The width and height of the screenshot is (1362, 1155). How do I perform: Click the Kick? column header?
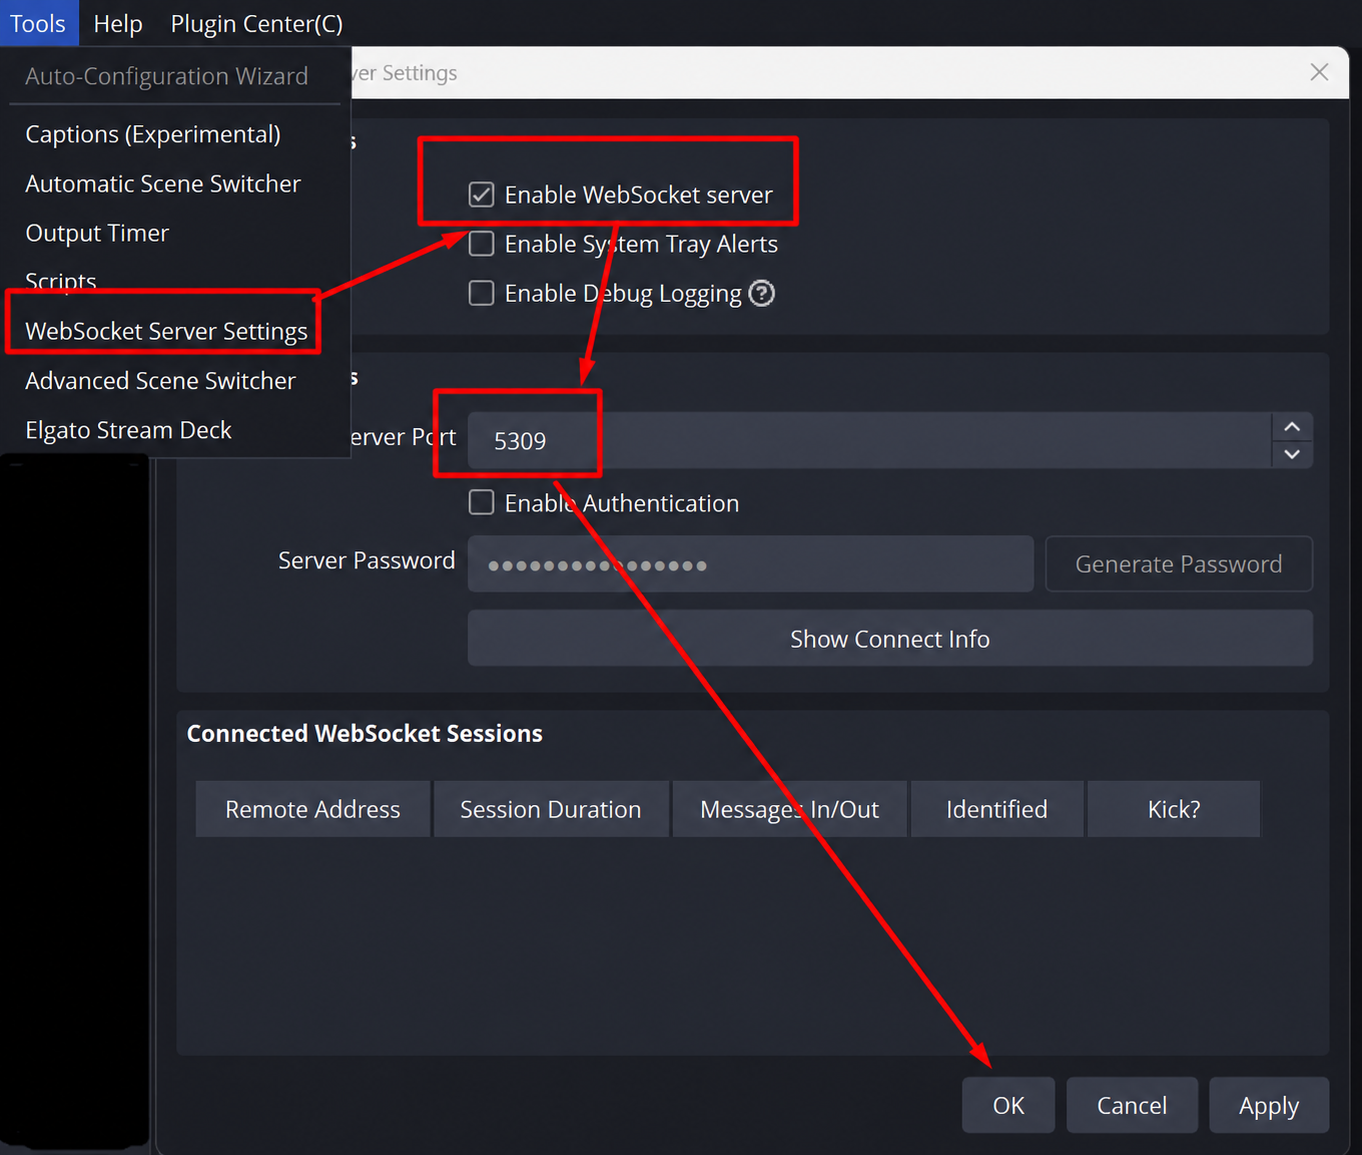tap(1174, 809)
